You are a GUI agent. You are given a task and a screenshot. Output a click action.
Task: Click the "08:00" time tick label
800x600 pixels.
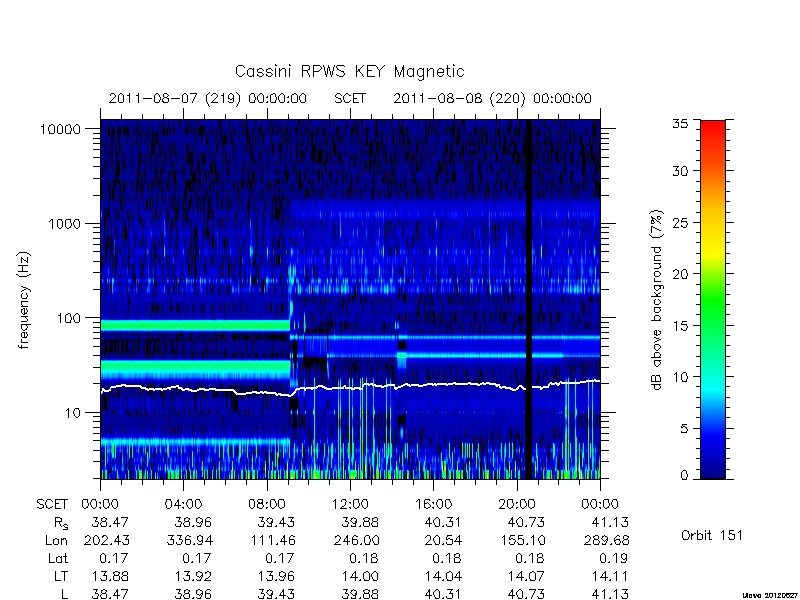click(267, 504)
